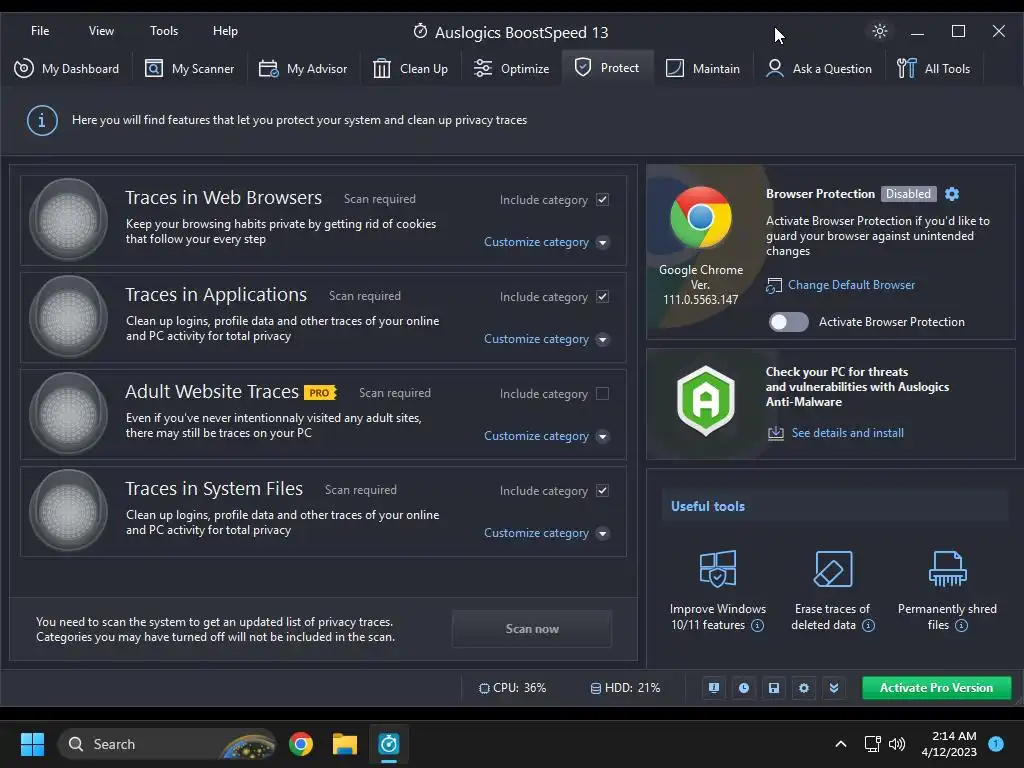This screenshot has height=768, width=1024.
Task: Click the save disk icon in status bar
Action: [x=774, y=688]
